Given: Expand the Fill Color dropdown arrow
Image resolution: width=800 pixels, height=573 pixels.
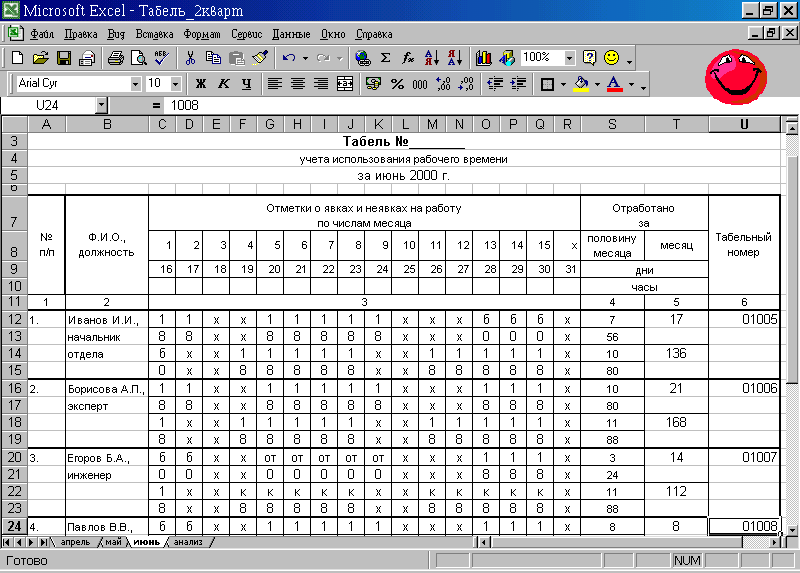Looking at the screenshot, I should tap(597, 84).
